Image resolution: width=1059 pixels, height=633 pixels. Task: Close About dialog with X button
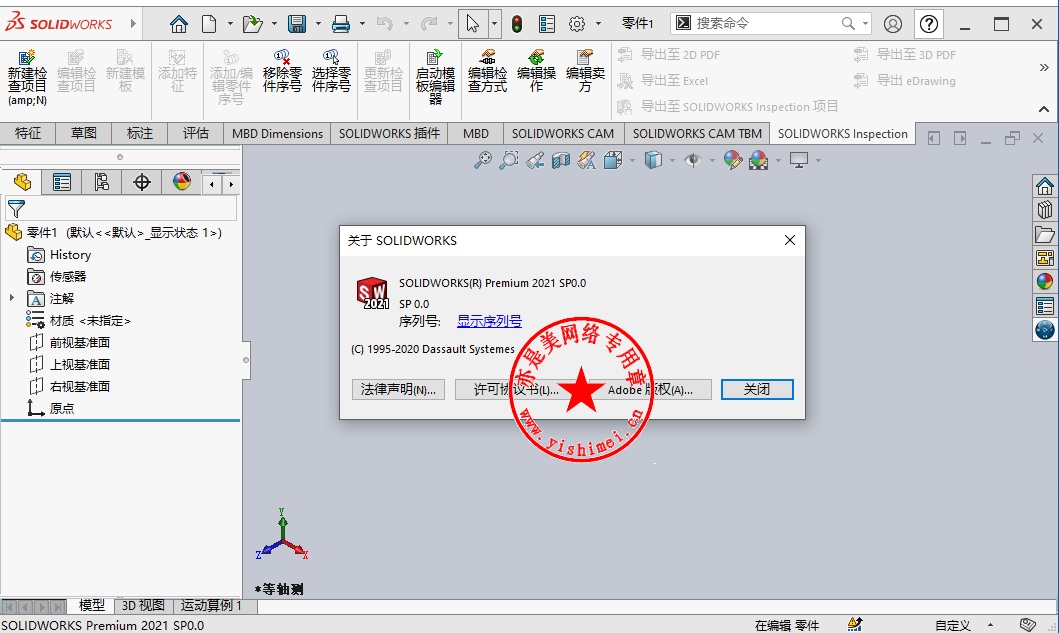click(790, 240)
